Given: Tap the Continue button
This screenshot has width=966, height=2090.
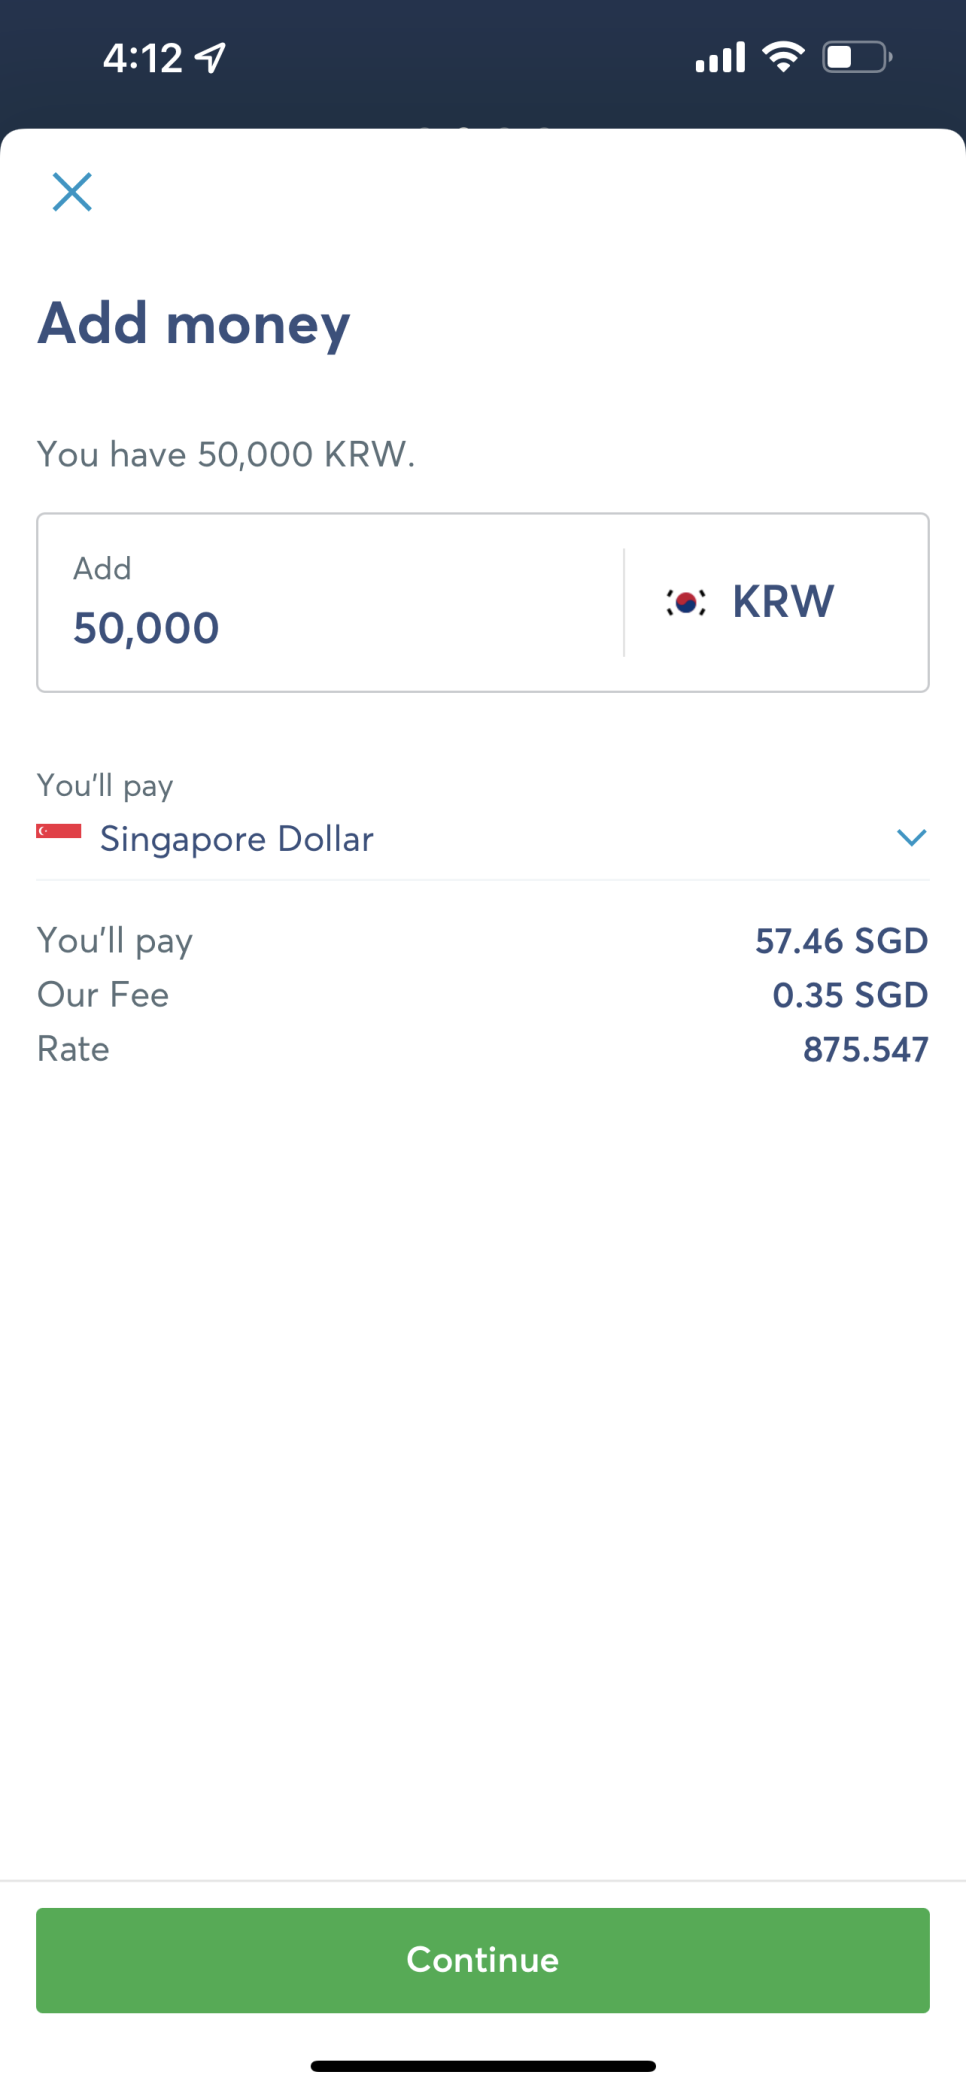Looking at the screenshot, I should pos(483,1960).
